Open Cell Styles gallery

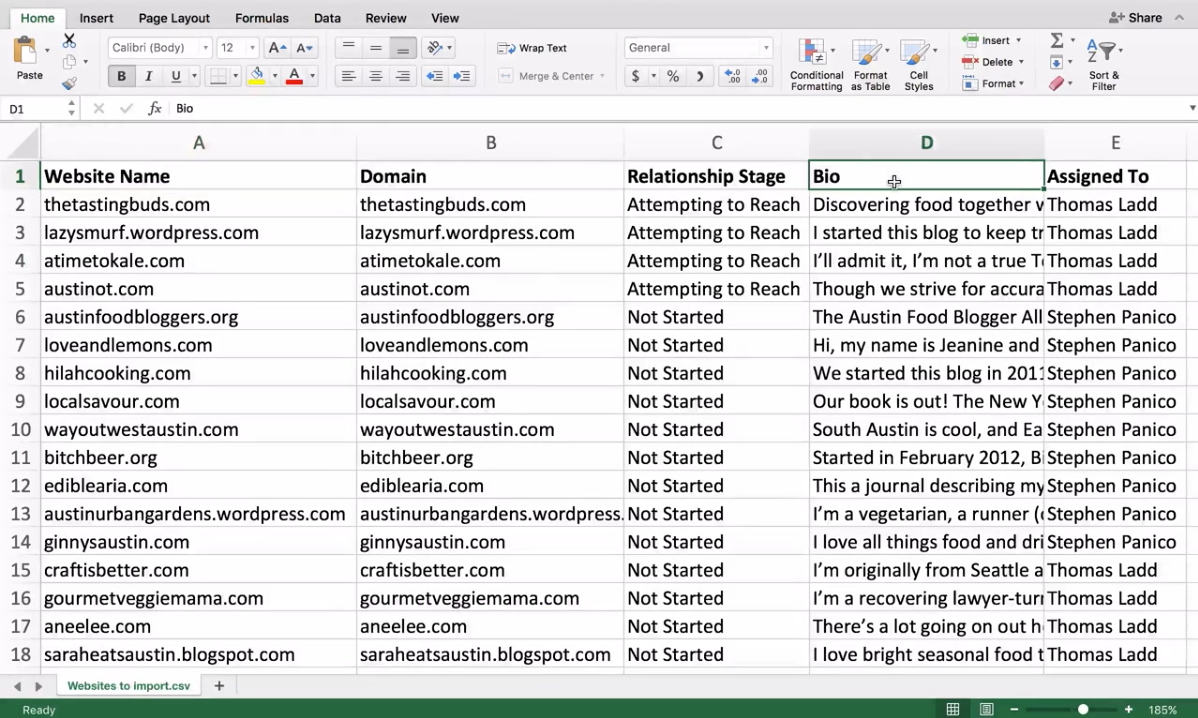[x=918, y=65]
